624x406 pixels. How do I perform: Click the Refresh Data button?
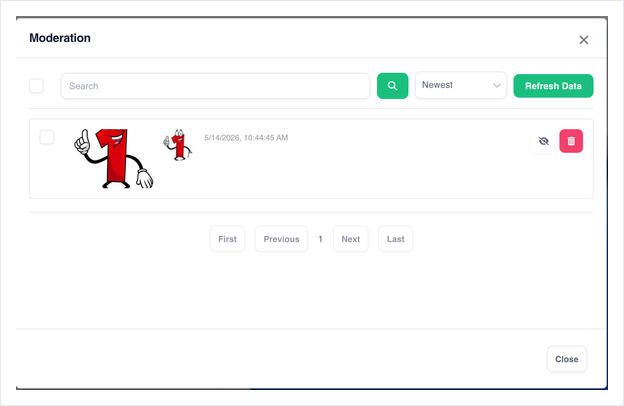click(553, 86)
